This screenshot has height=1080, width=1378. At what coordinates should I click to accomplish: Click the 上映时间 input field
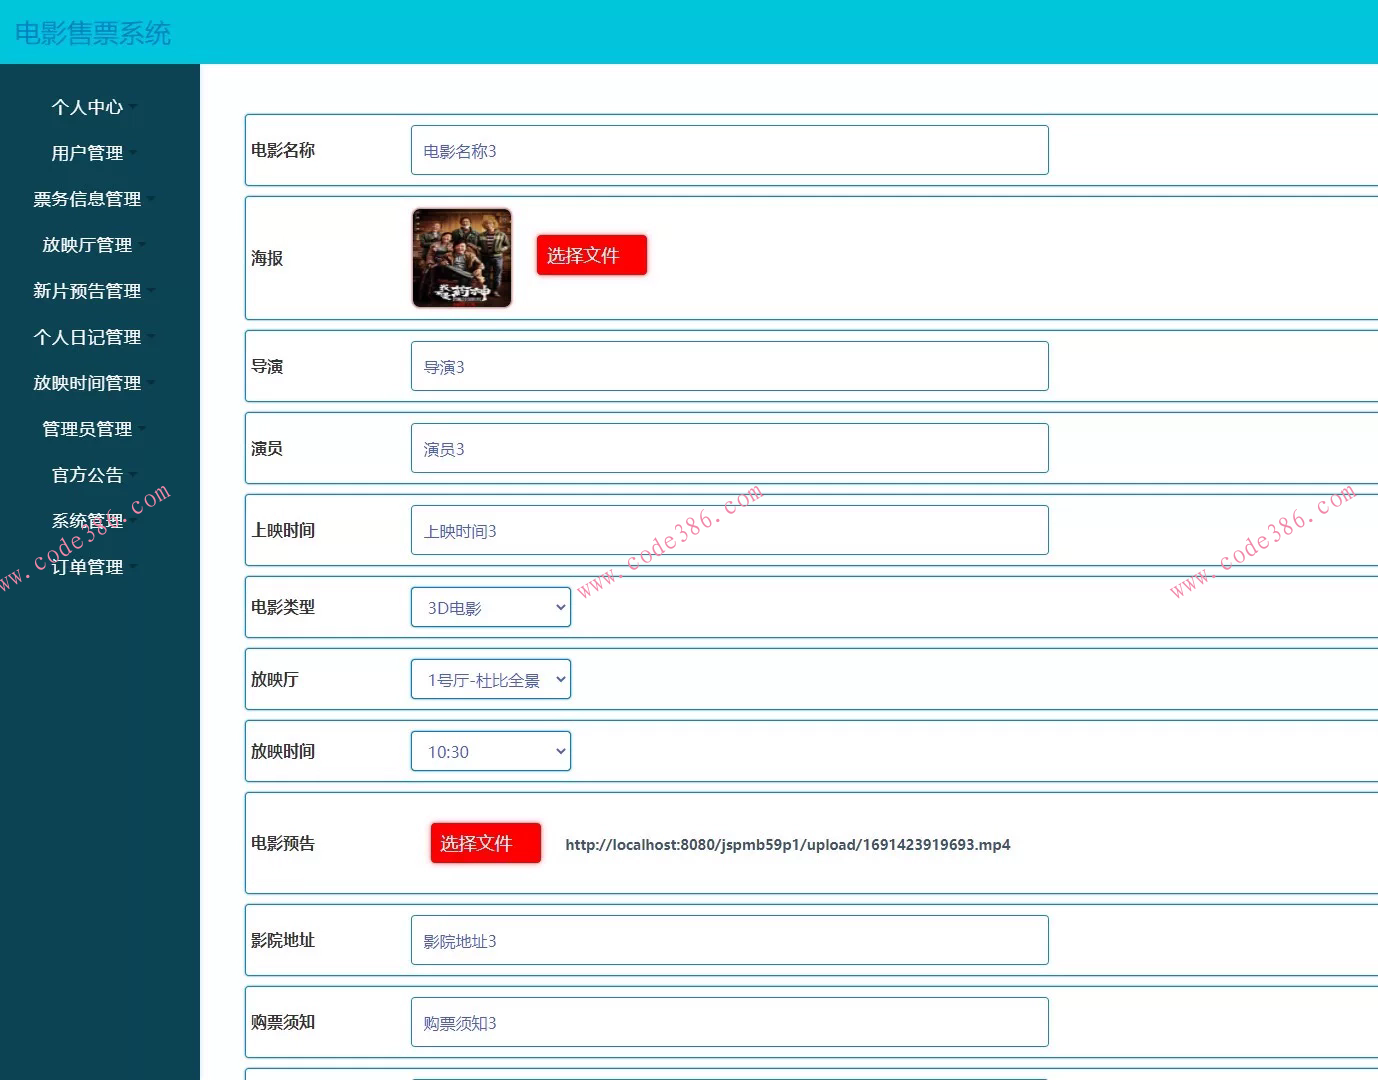tap(730, 530)
